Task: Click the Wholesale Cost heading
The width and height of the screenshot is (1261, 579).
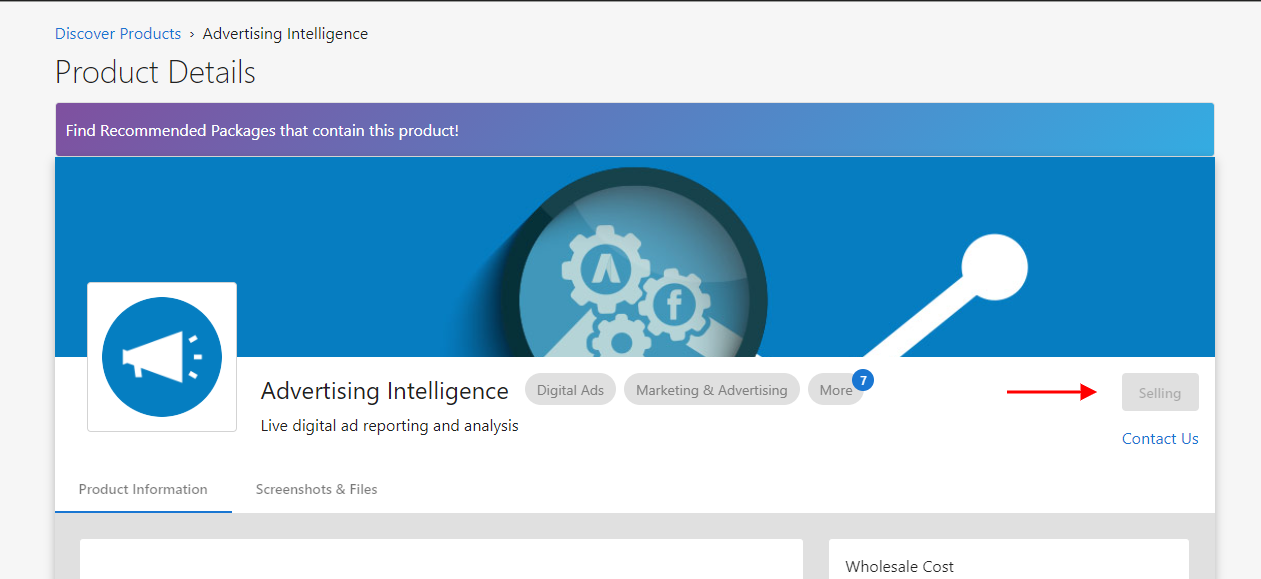Action: [x=900, y=567]
